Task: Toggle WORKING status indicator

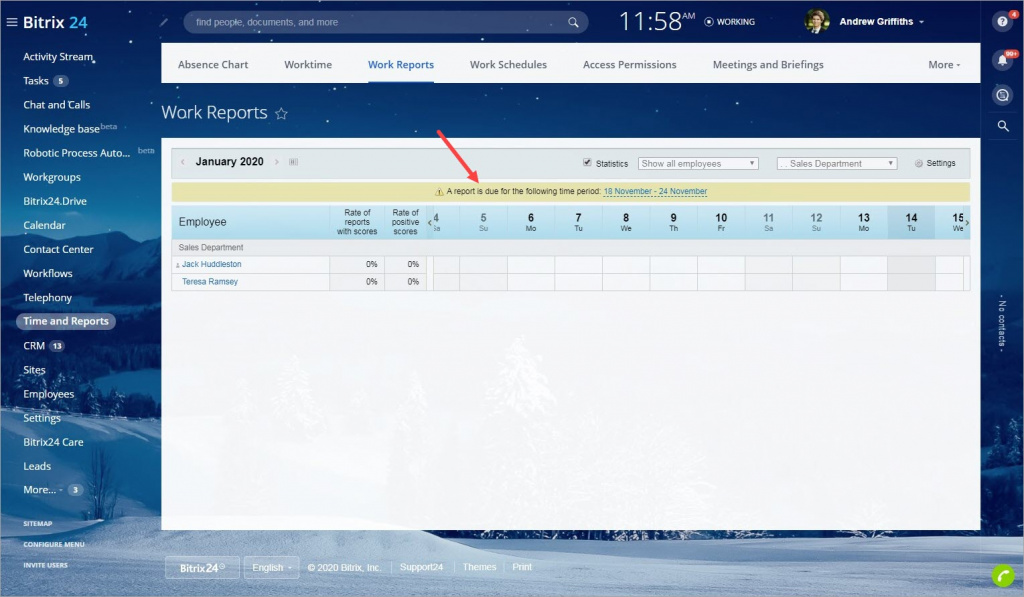Action: [x=729, y=22]
